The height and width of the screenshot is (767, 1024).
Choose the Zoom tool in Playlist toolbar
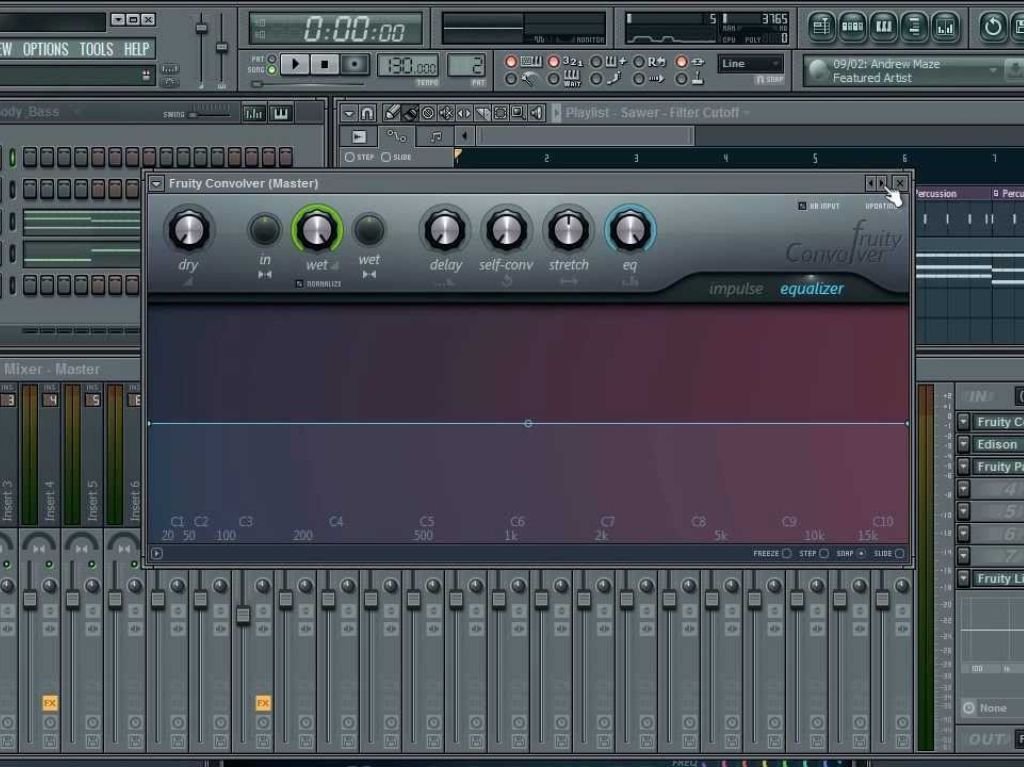518,113
